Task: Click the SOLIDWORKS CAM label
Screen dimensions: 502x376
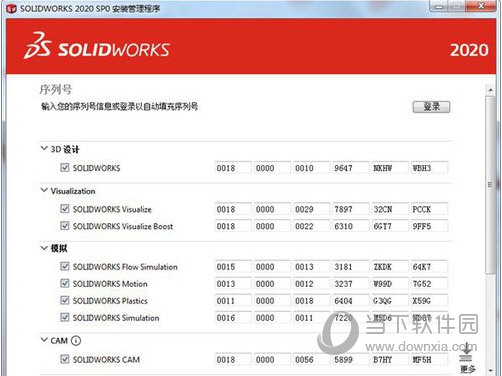Action: (x=106, y=359)
